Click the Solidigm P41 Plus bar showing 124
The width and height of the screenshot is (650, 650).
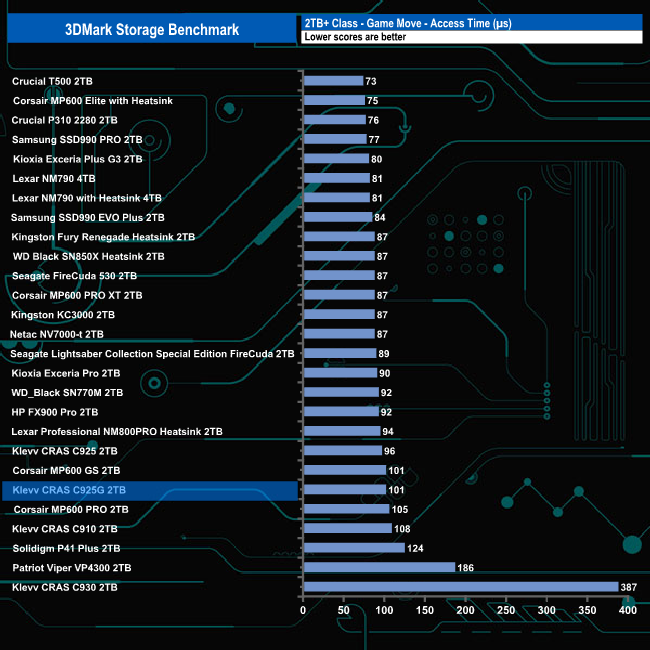[x=354, y=548]
